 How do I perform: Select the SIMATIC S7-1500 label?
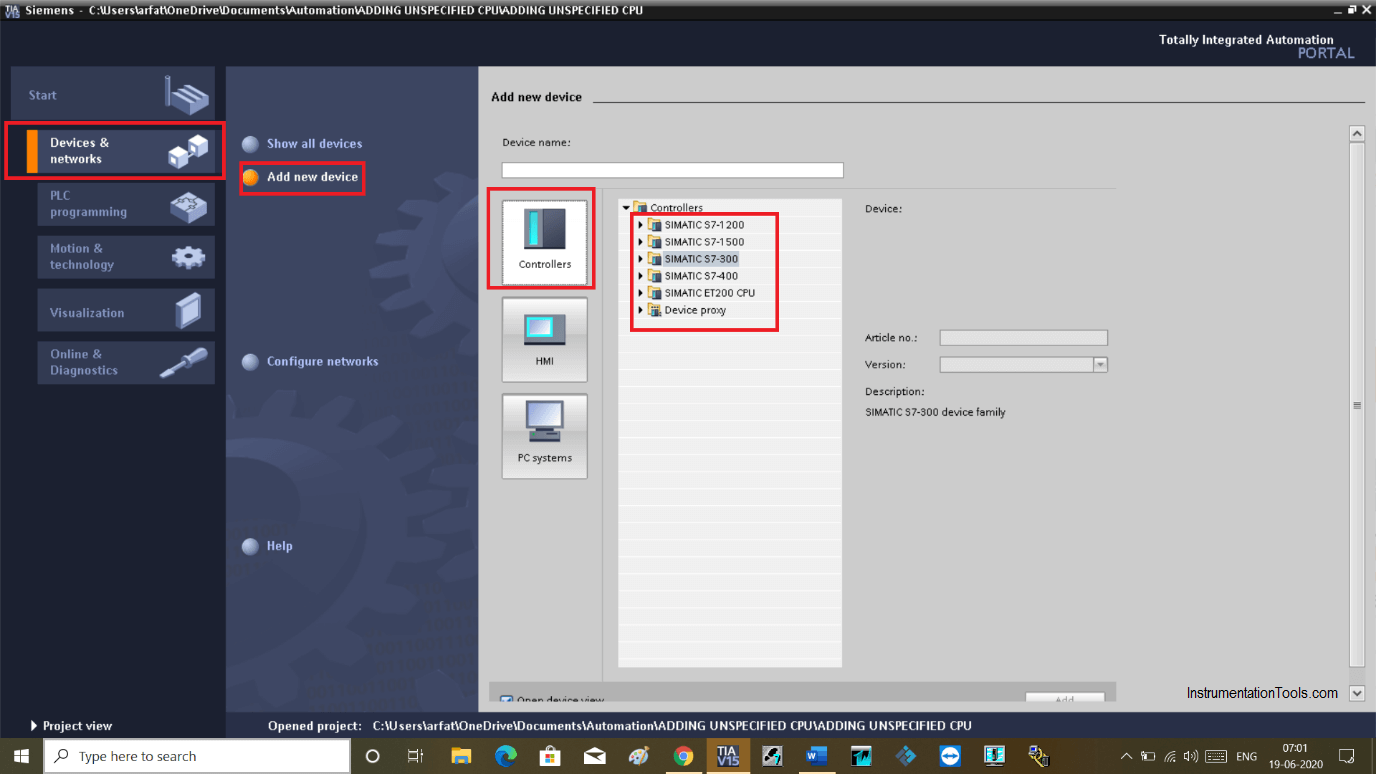[x=704, y=242]
